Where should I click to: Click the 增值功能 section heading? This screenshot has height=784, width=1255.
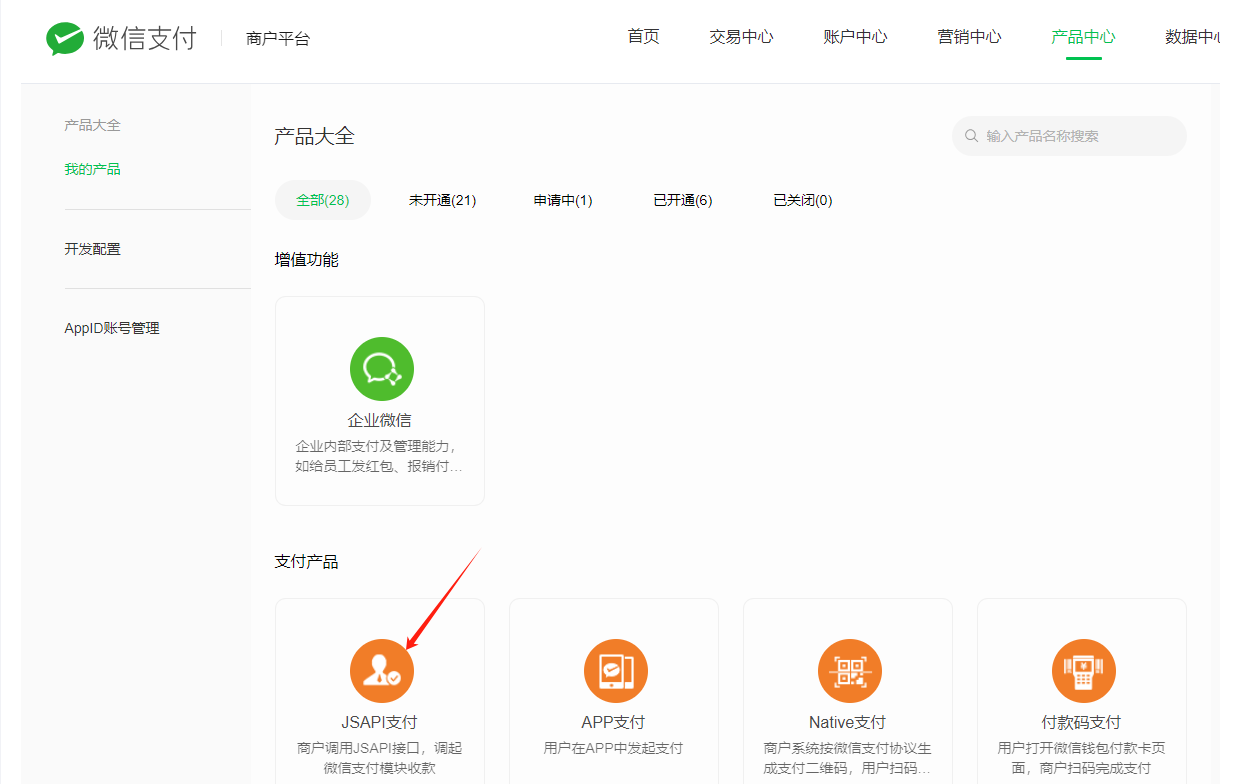307,260
